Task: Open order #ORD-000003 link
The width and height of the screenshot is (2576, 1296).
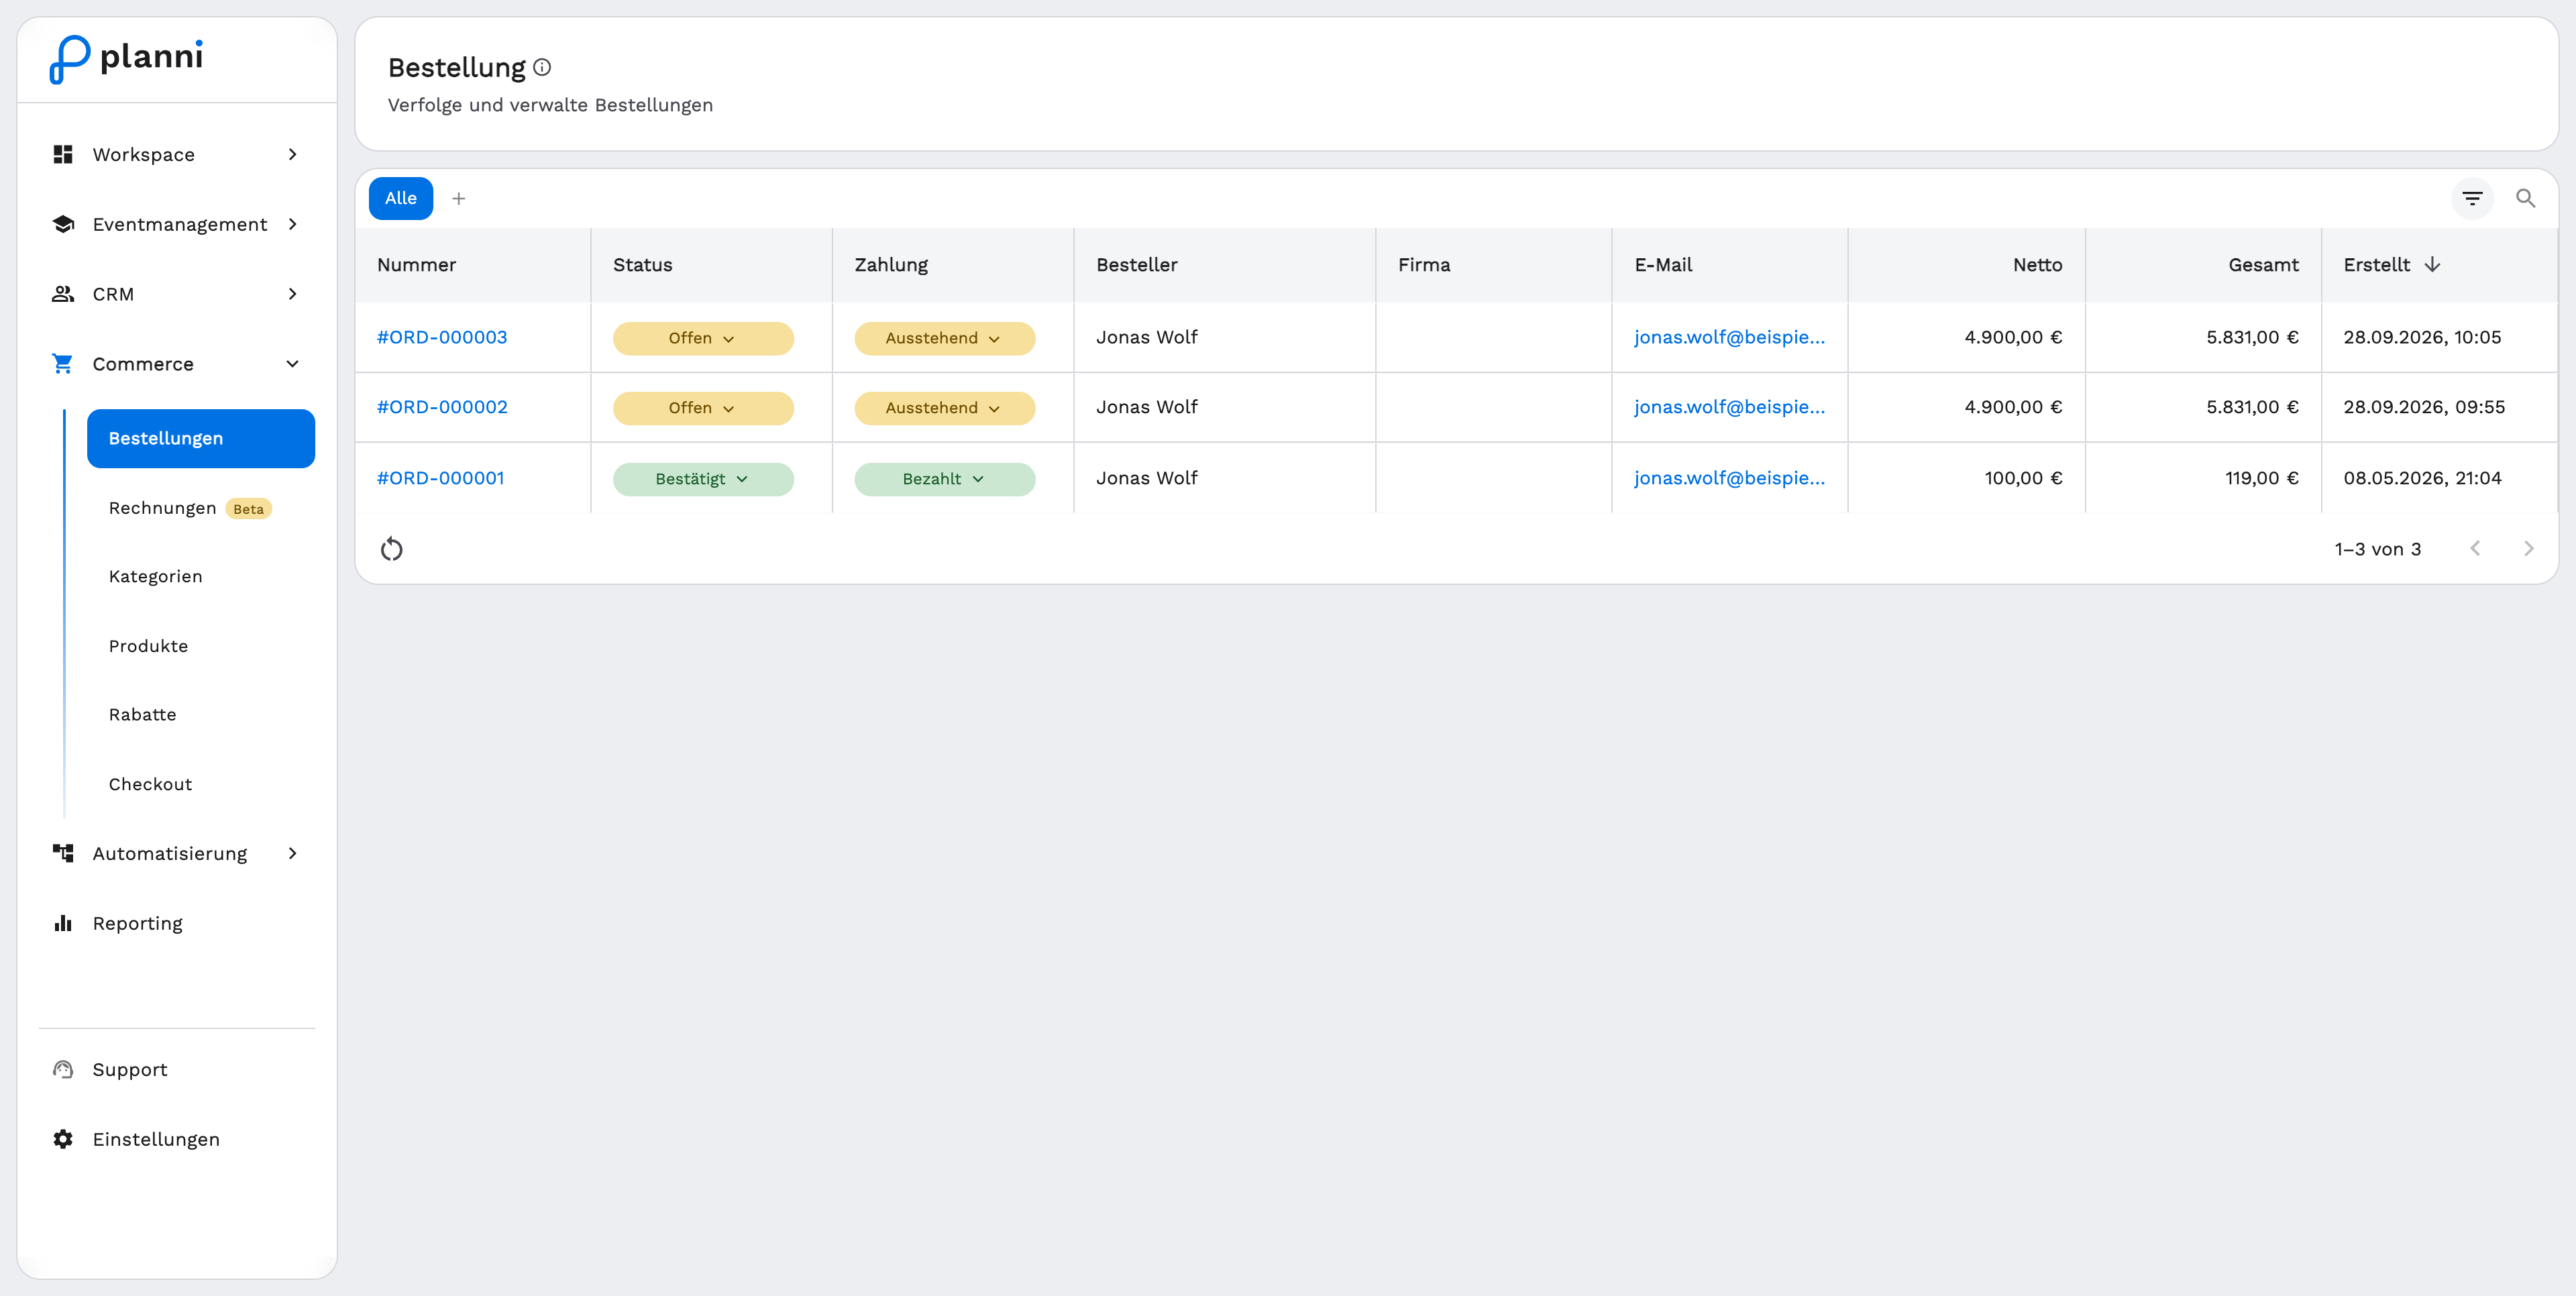Action: [x=442, y=337]
